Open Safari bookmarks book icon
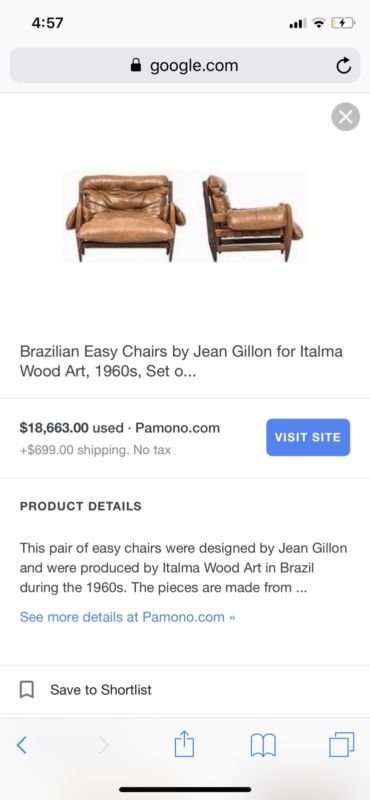The height and width of the screenshot is (800, 370). 263,745
